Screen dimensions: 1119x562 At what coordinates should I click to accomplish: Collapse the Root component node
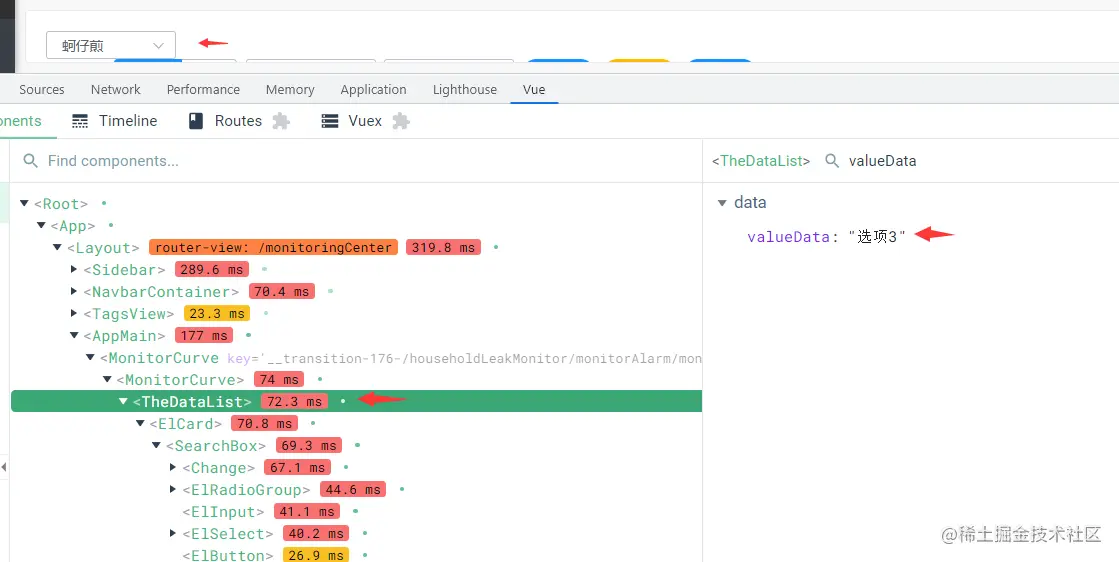coord(24,204)
